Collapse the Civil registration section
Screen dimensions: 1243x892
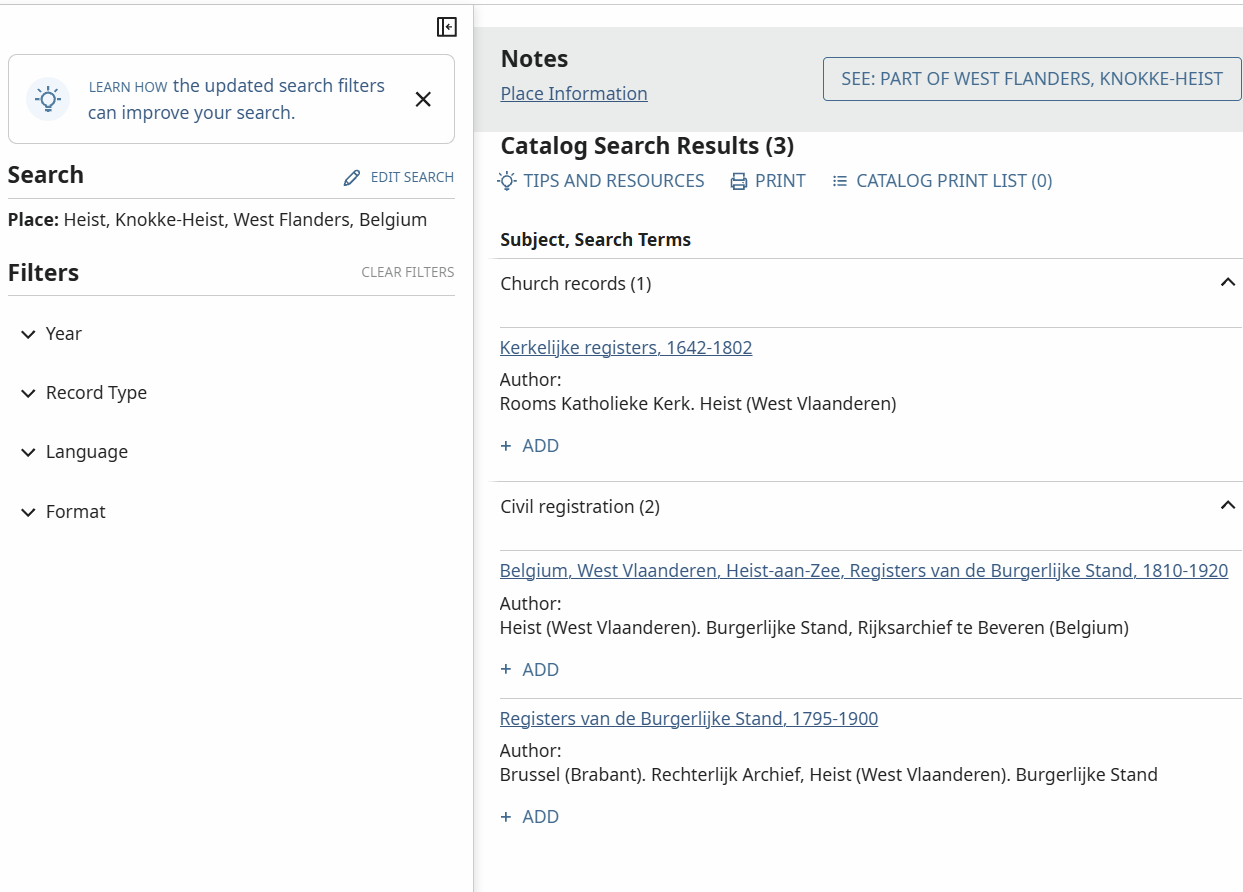(x=1228, y=506)
